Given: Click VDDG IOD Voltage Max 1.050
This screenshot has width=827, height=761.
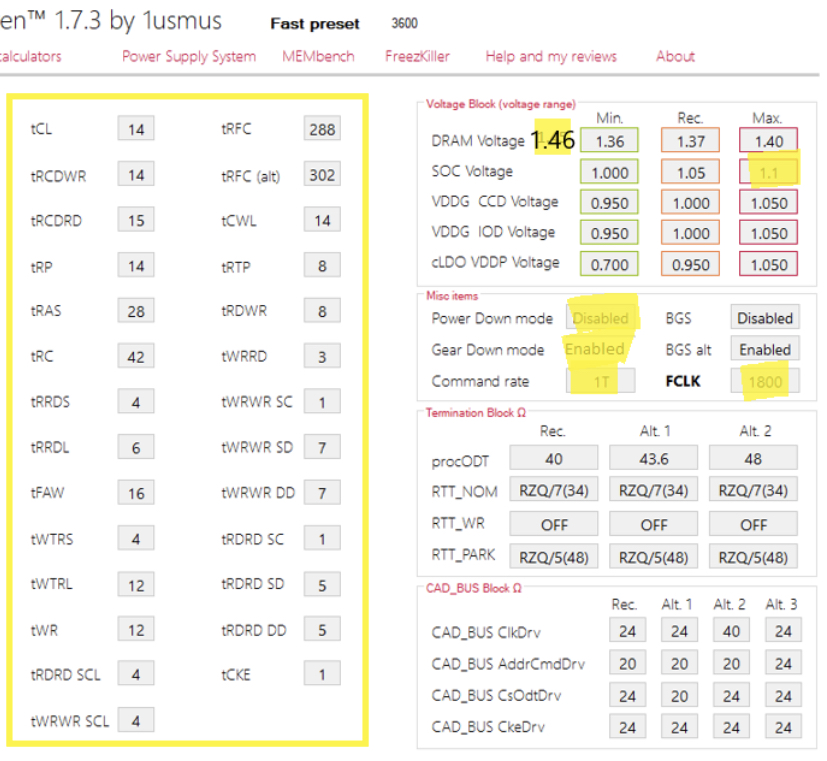Looking at the screenshot, I should (x=768, y=233).
